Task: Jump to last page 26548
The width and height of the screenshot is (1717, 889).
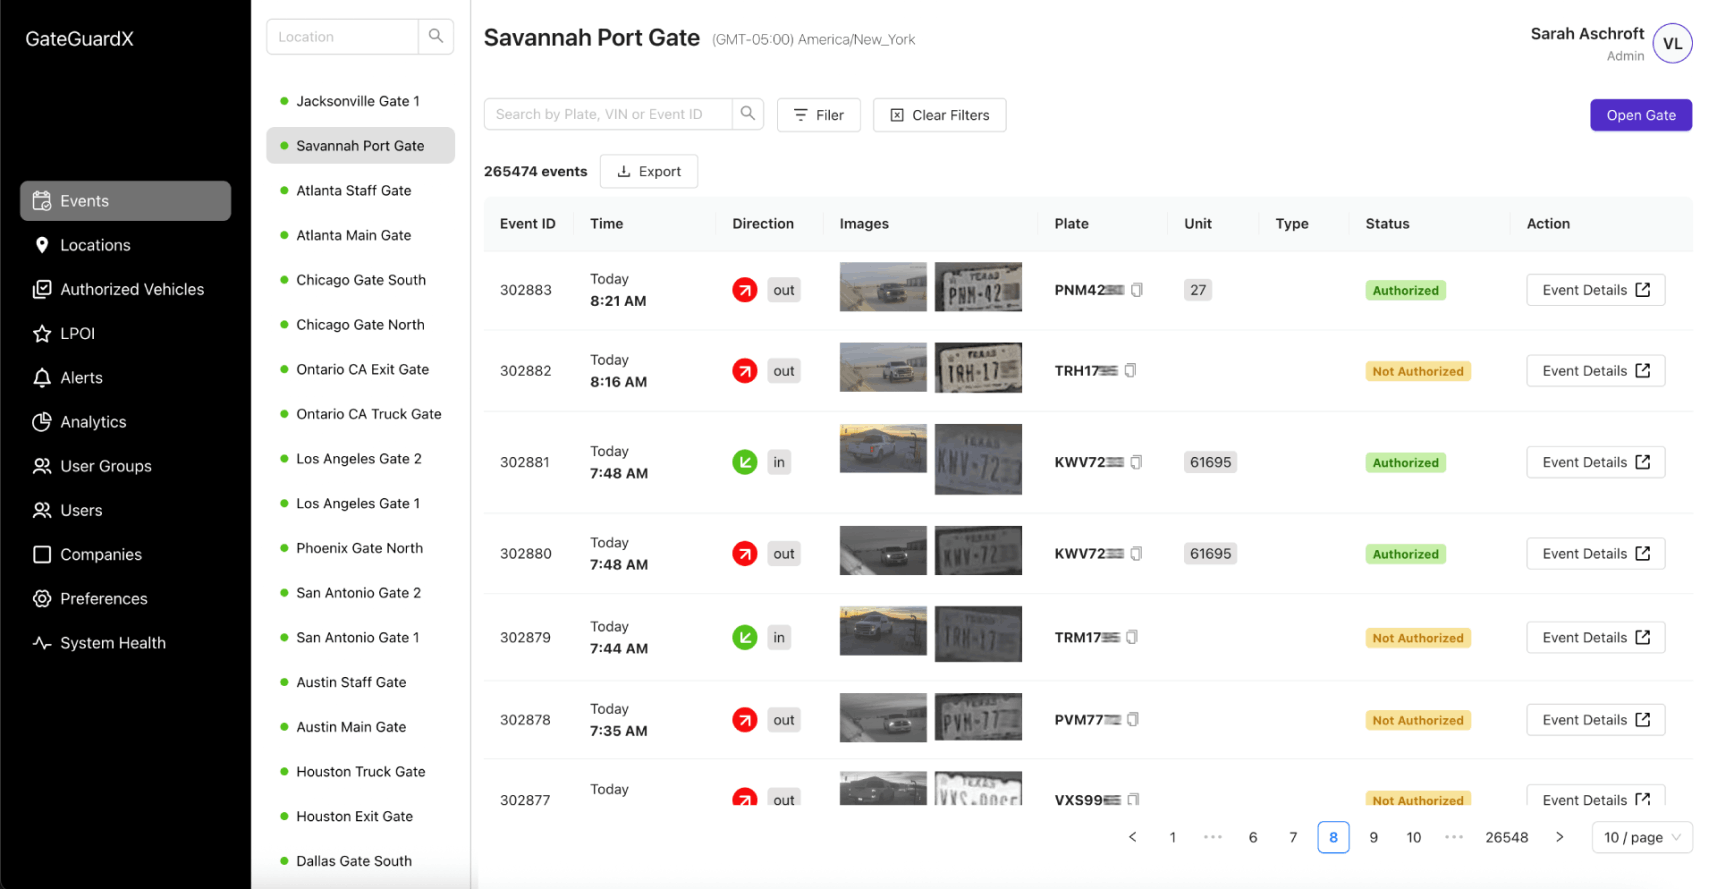Action: coord(1506,837)
